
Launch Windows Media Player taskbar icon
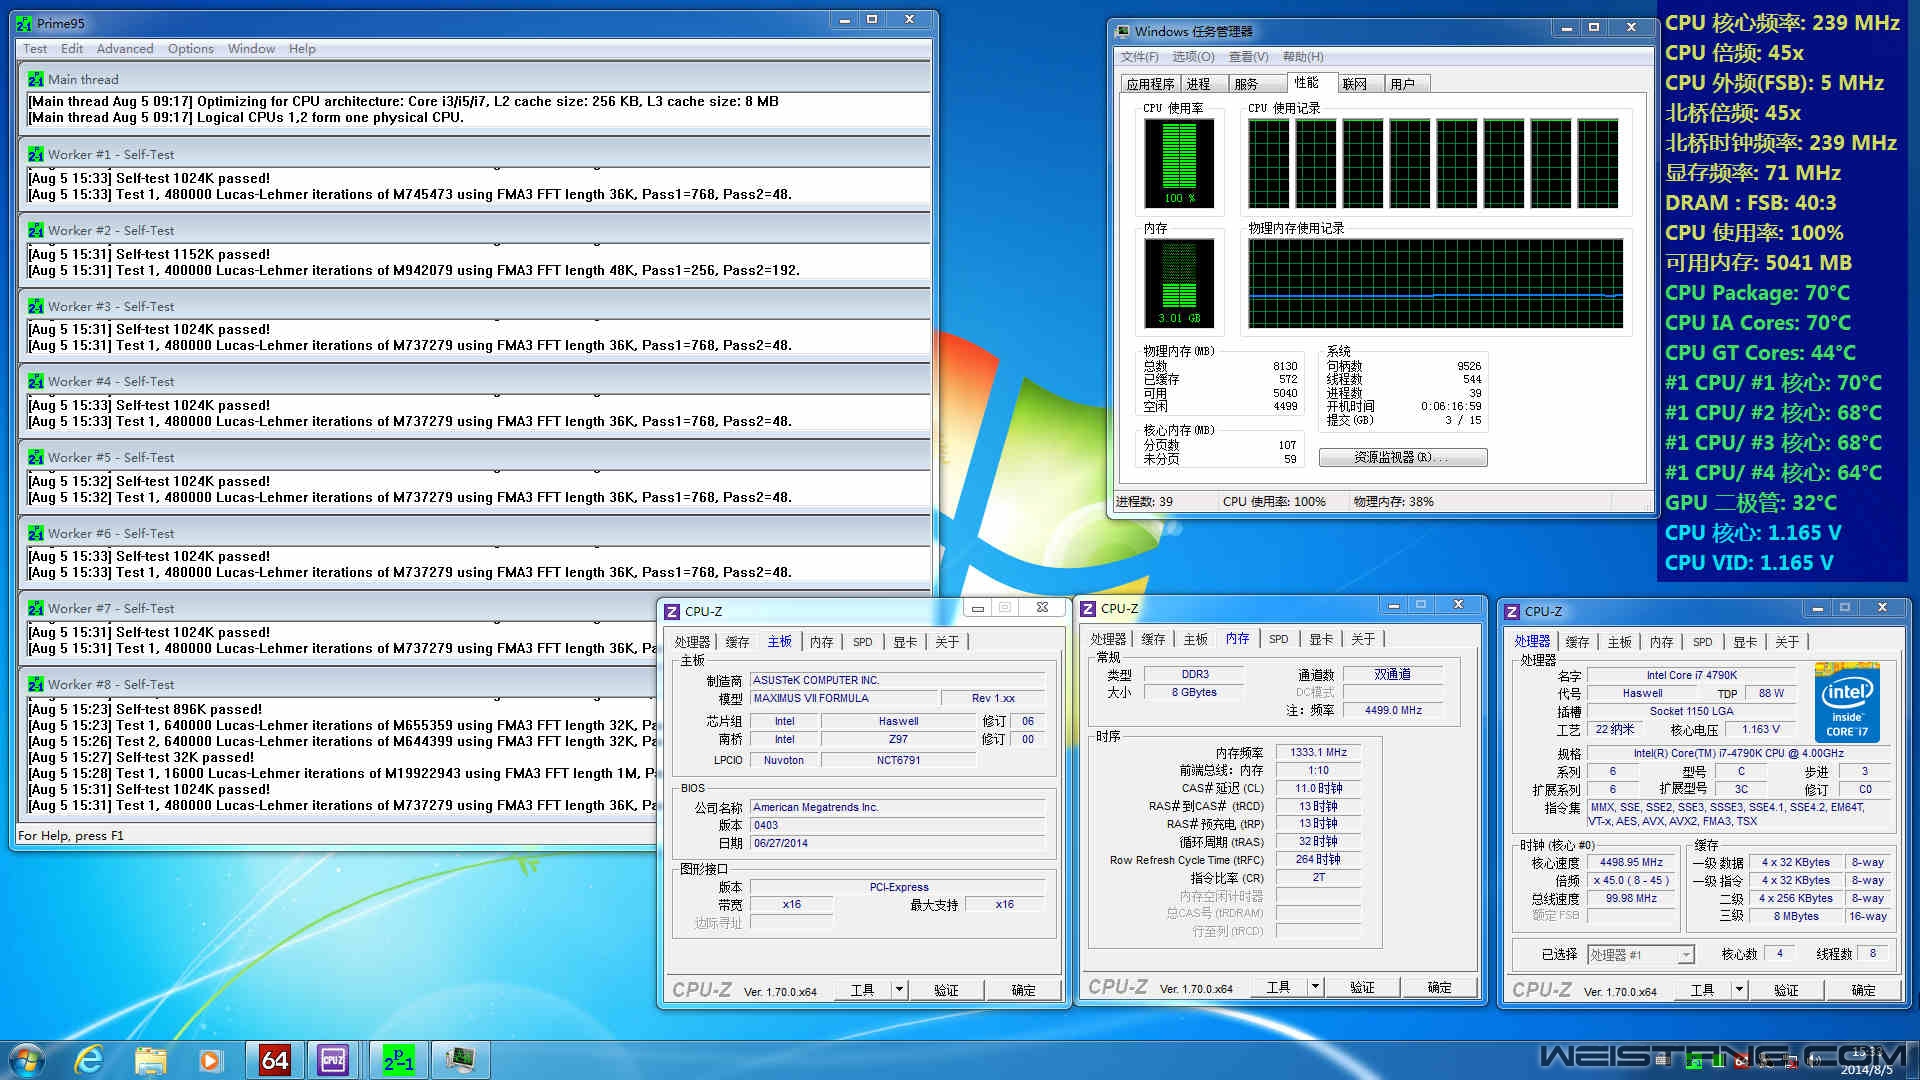pyautogui.click(x=210, y=1059)
